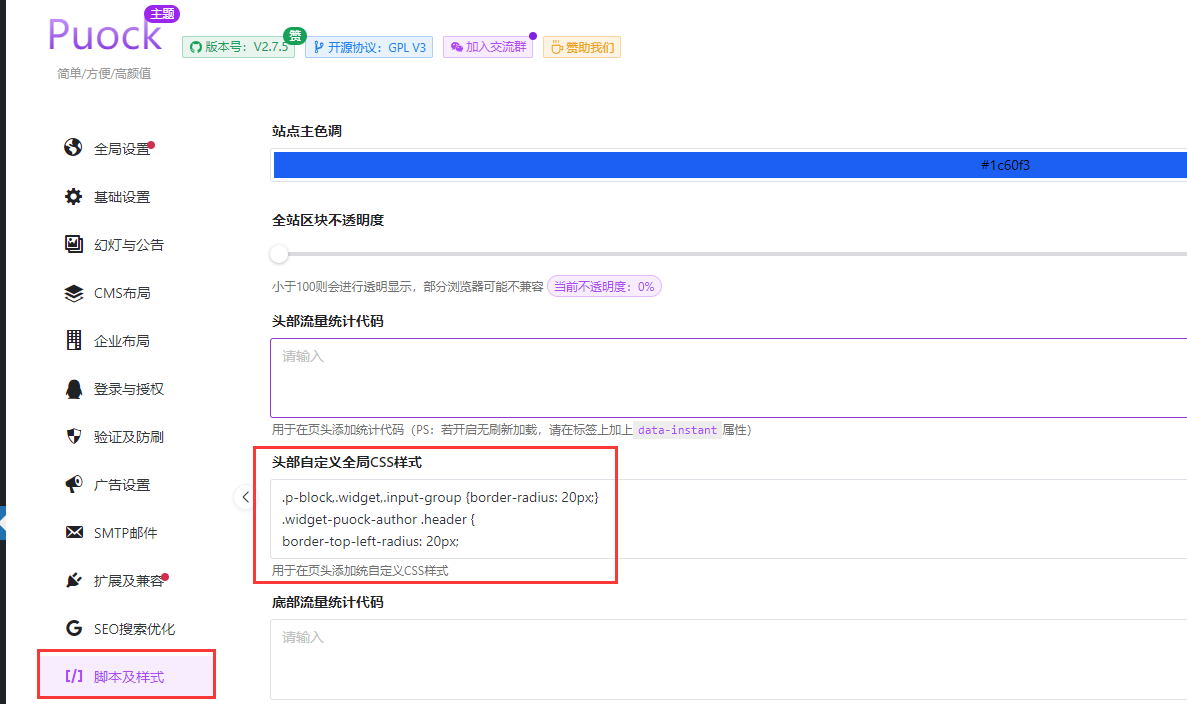Click the layers icon for CMS布局
Viewport: 1187px width, 704px height.
coord(73,293)
